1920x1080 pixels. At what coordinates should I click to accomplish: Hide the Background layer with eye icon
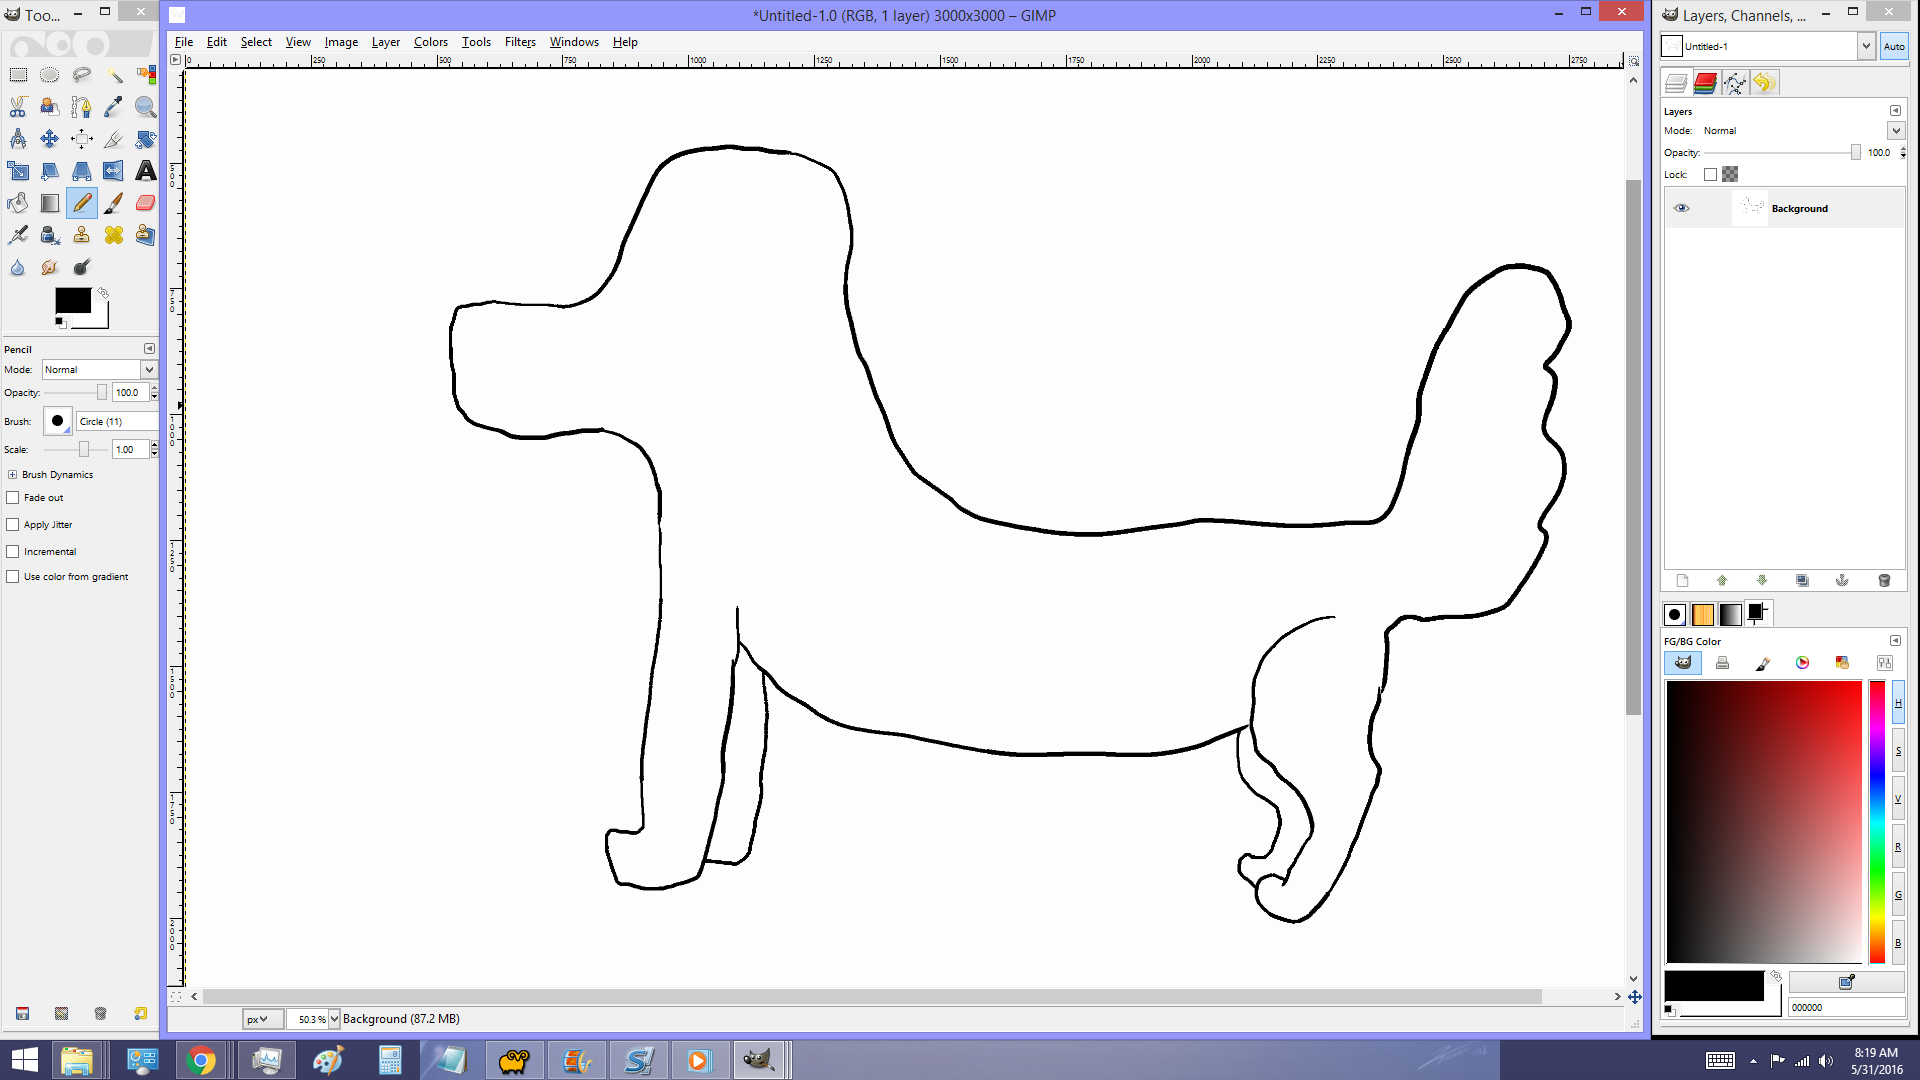[x=1681, y=208]
